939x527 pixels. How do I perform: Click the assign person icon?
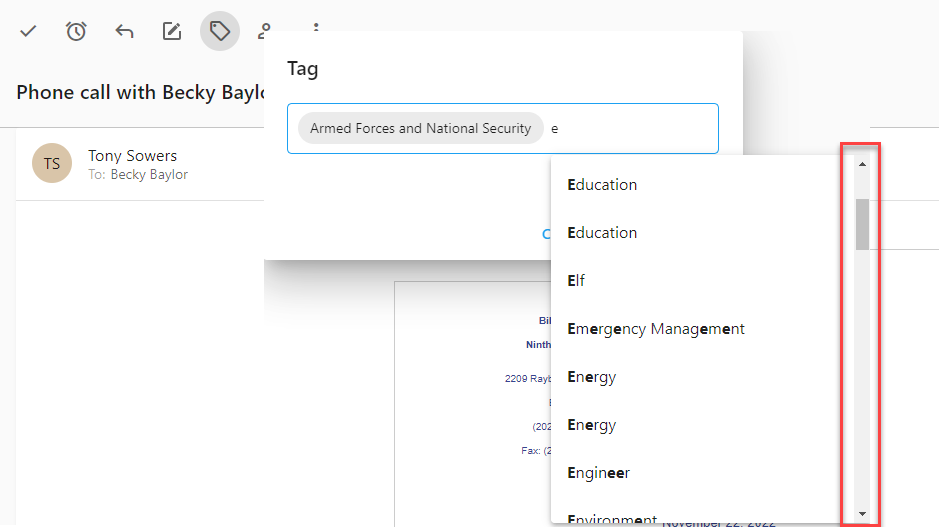point(265,29)
